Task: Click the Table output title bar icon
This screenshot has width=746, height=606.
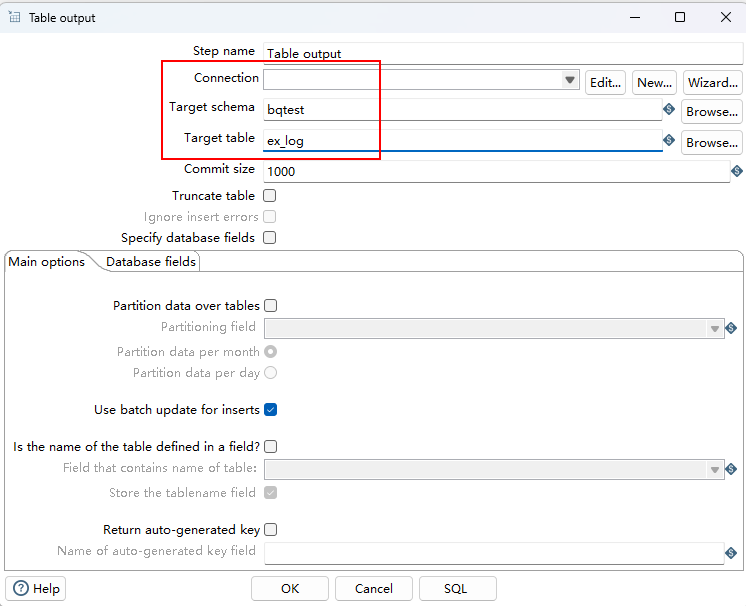Action: (x=14, y=17)
